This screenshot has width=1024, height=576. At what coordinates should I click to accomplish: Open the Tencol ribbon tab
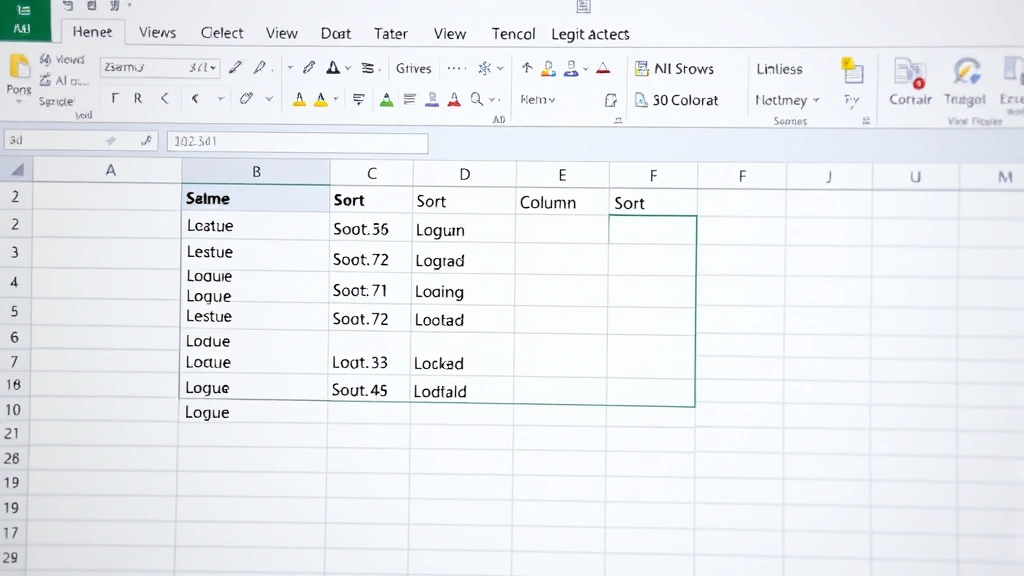[513, 33]
